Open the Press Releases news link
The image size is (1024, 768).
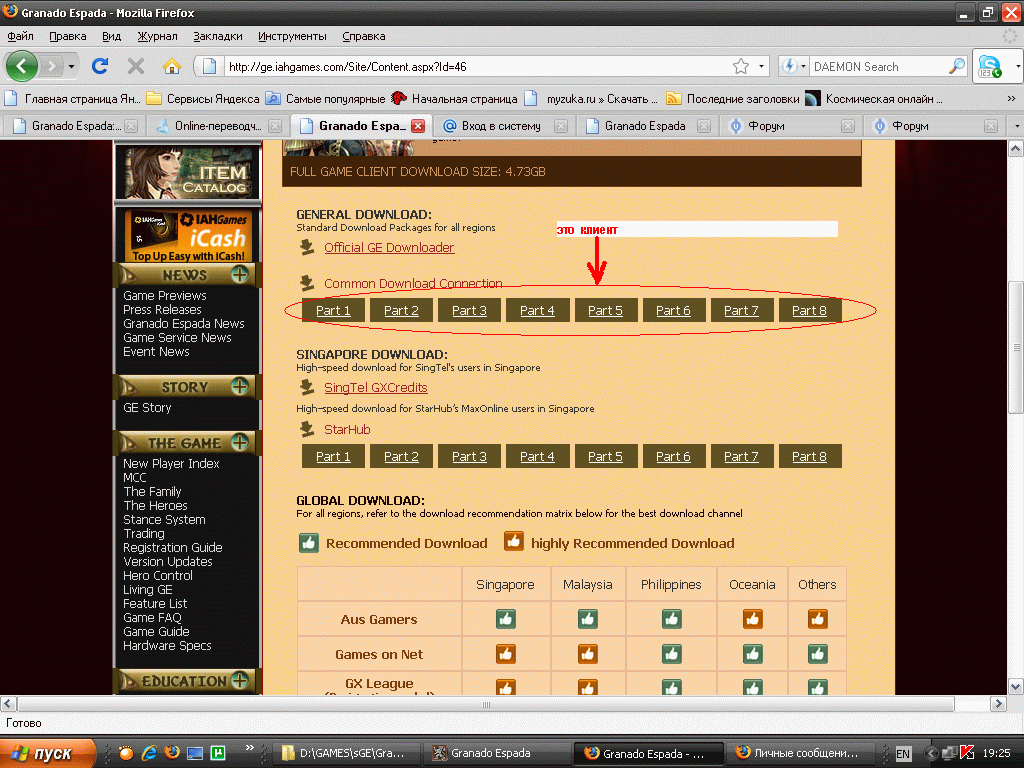point(162,310)
